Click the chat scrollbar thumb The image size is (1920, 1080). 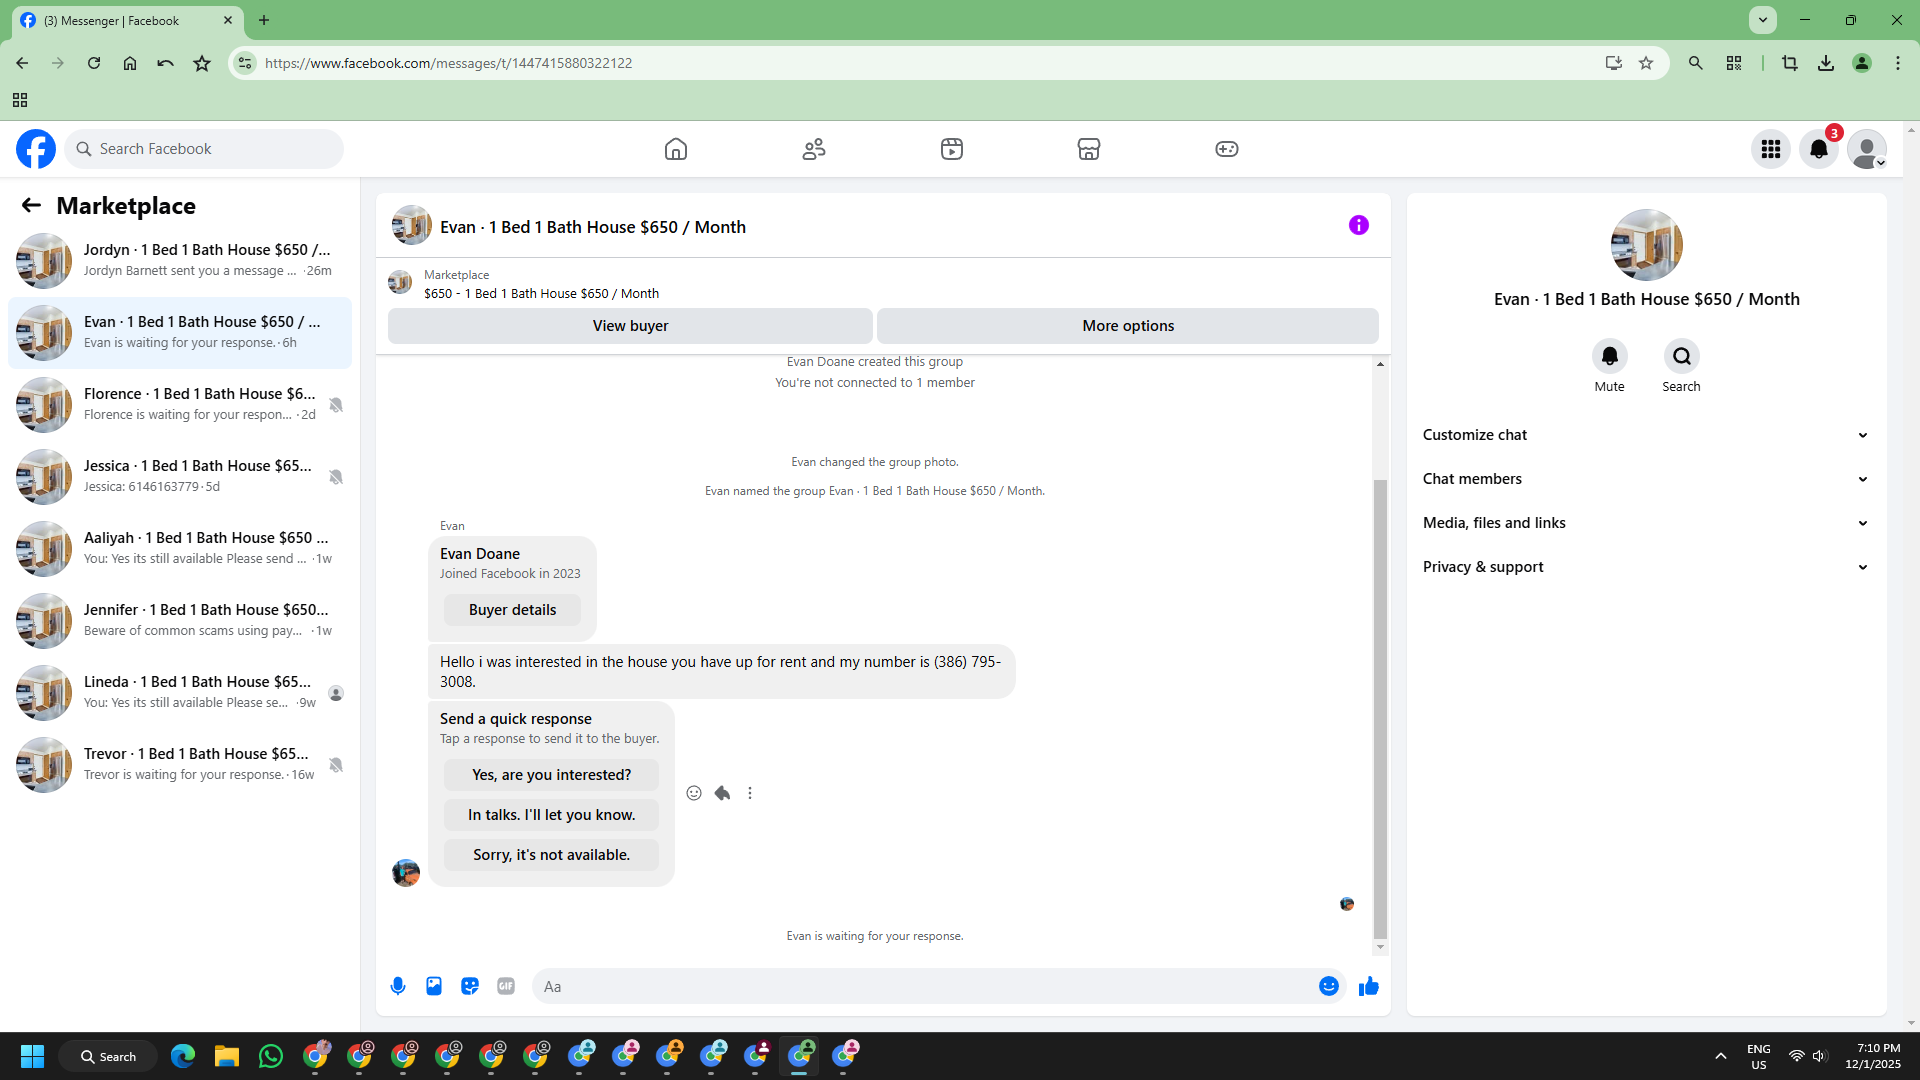click(x=1380, y=709)
